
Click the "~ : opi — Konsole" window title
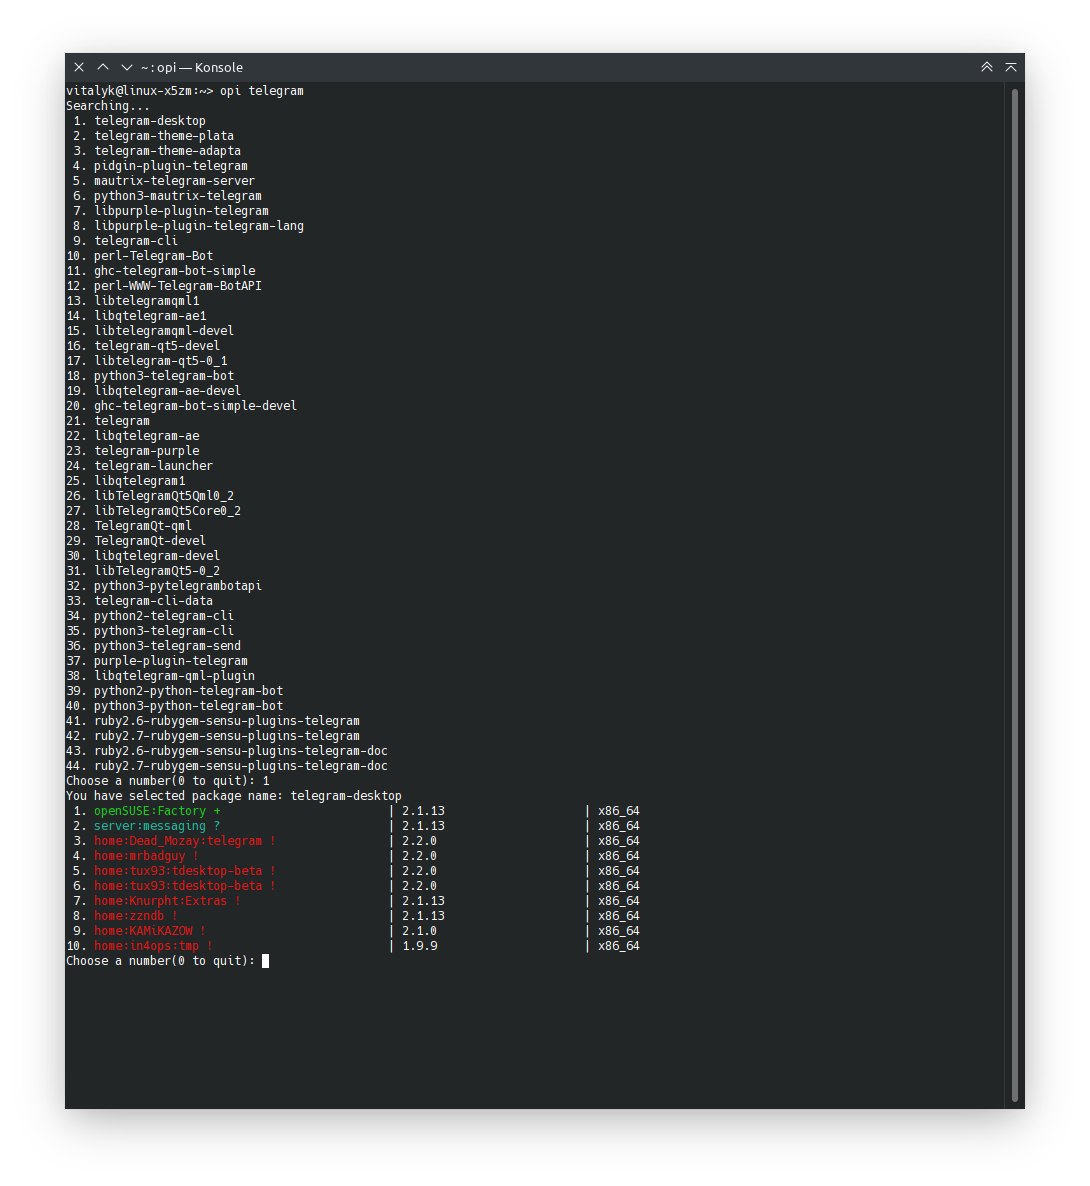[x=191, y=67]
